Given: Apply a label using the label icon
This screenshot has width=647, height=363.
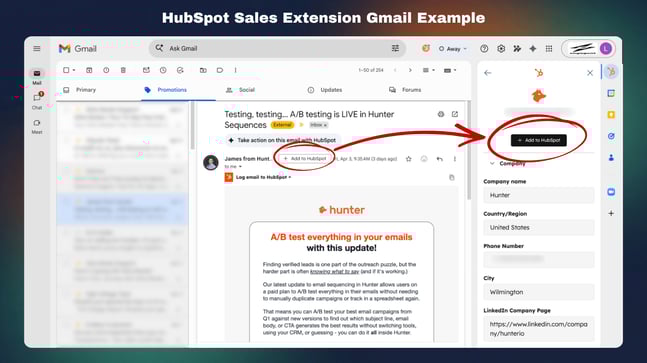Looking at the screenshot, I should (x=220, y=70).
